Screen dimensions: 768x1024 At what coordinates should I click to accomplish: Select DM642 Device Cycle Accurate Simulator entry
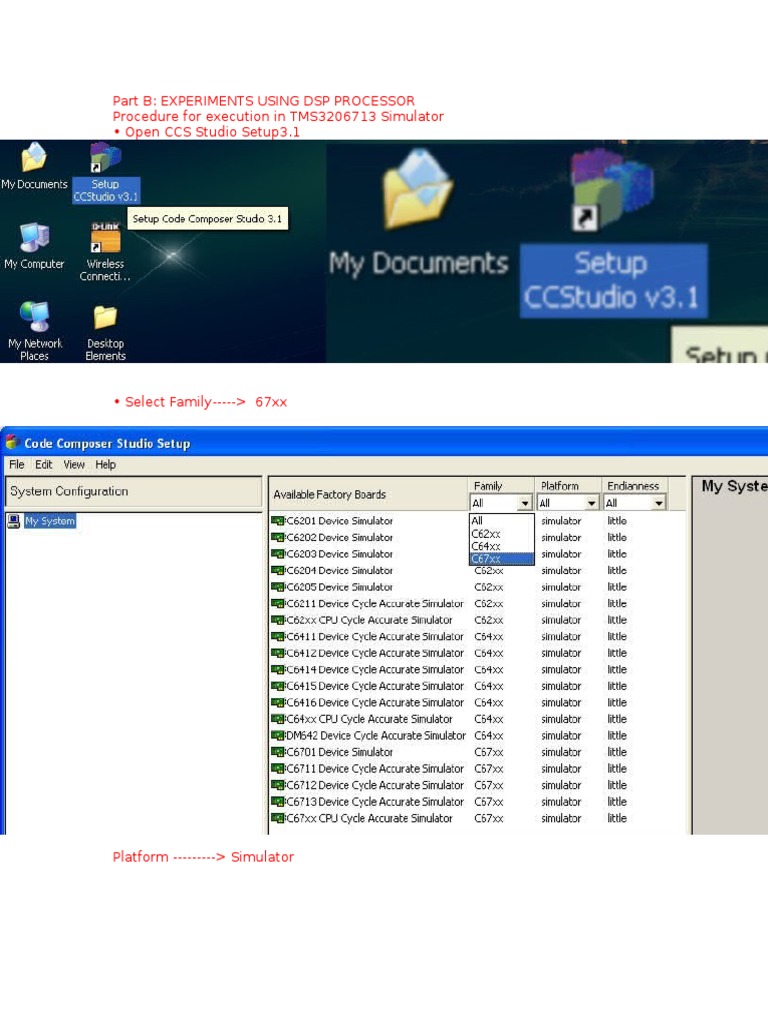375,736
